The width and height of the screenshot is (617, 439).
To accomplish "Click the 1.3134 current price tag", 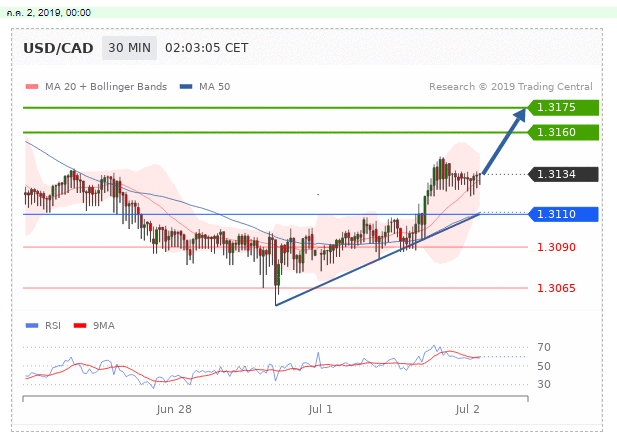I will (x=563, y=174).
